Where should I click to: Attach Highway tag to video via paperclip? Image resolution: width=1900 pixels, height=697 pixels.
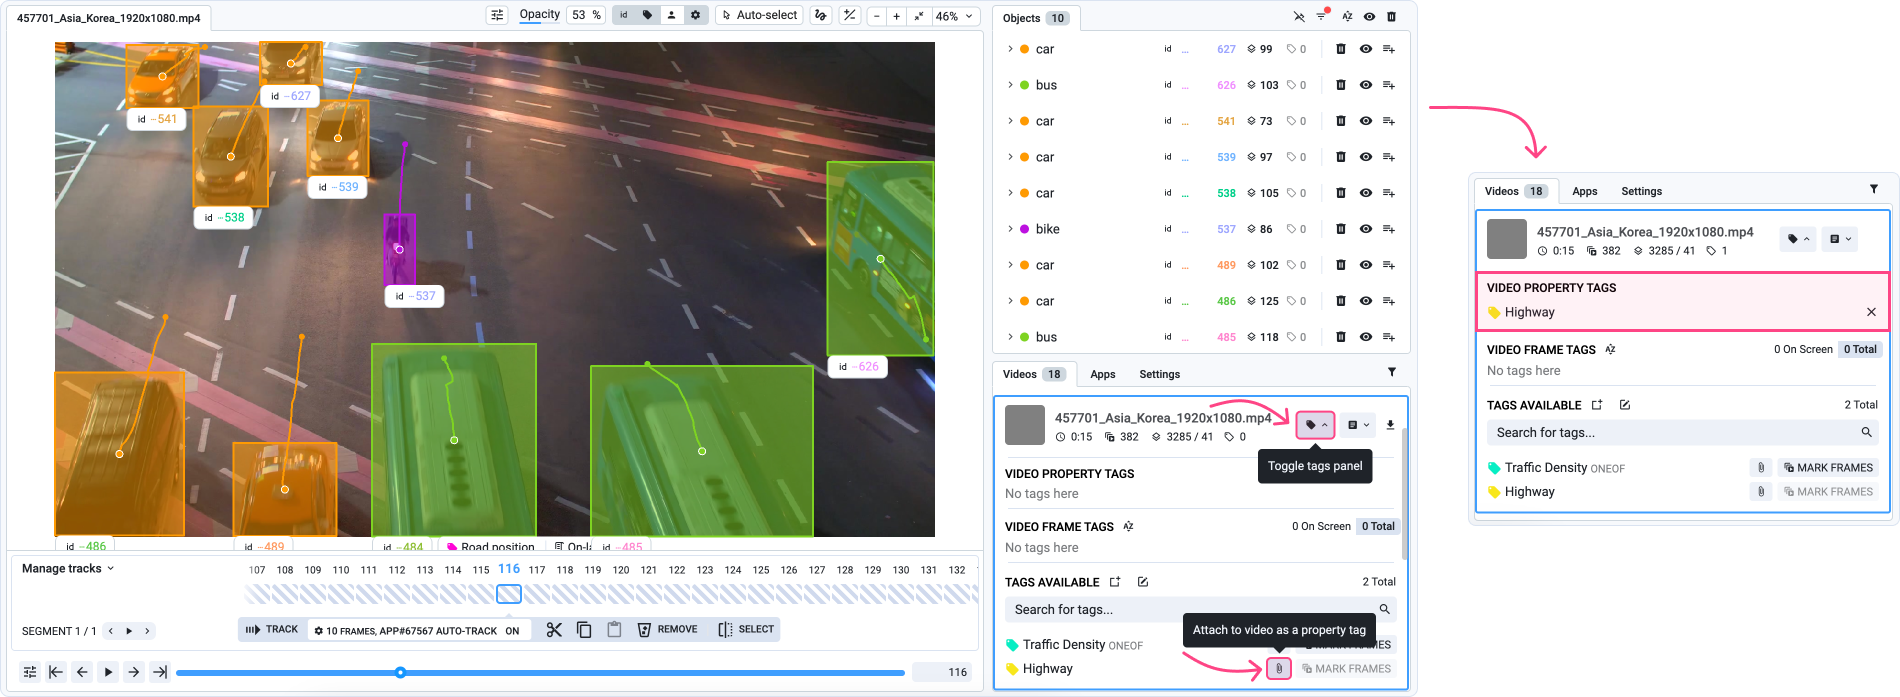coord(1278,669)
